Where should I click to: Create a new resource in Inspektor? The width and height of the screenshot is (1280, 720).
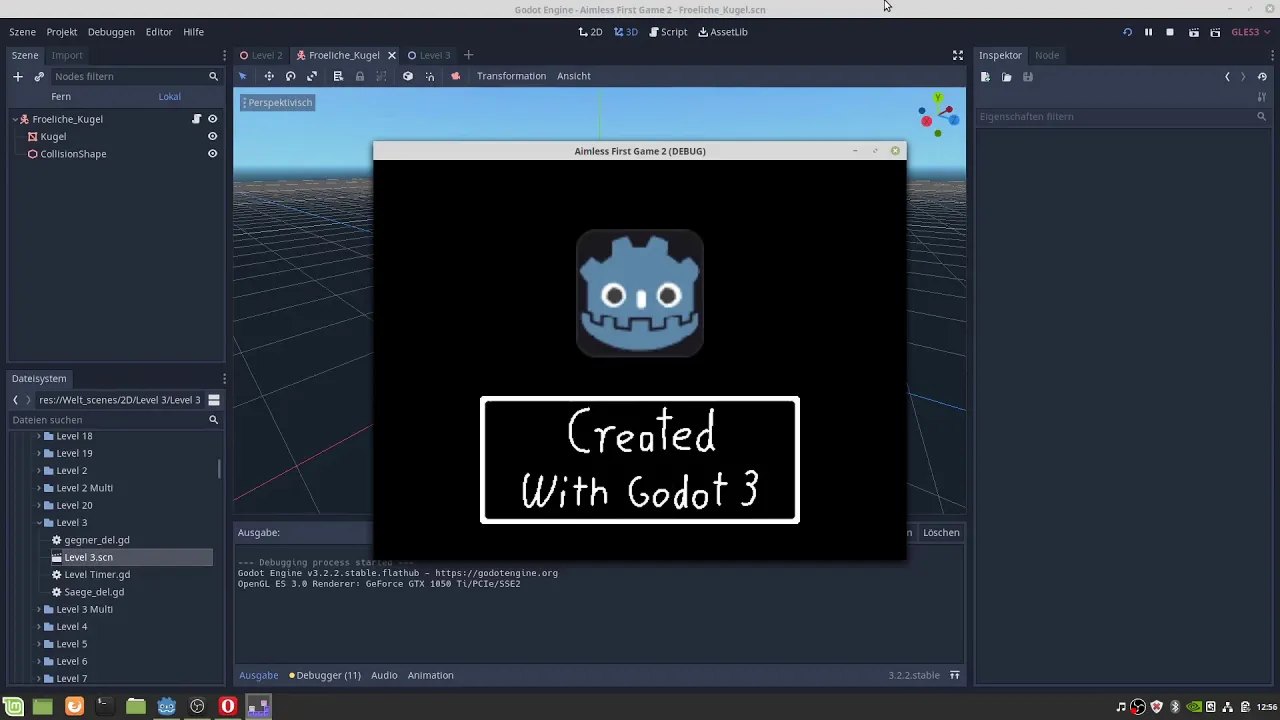(985, 77)
